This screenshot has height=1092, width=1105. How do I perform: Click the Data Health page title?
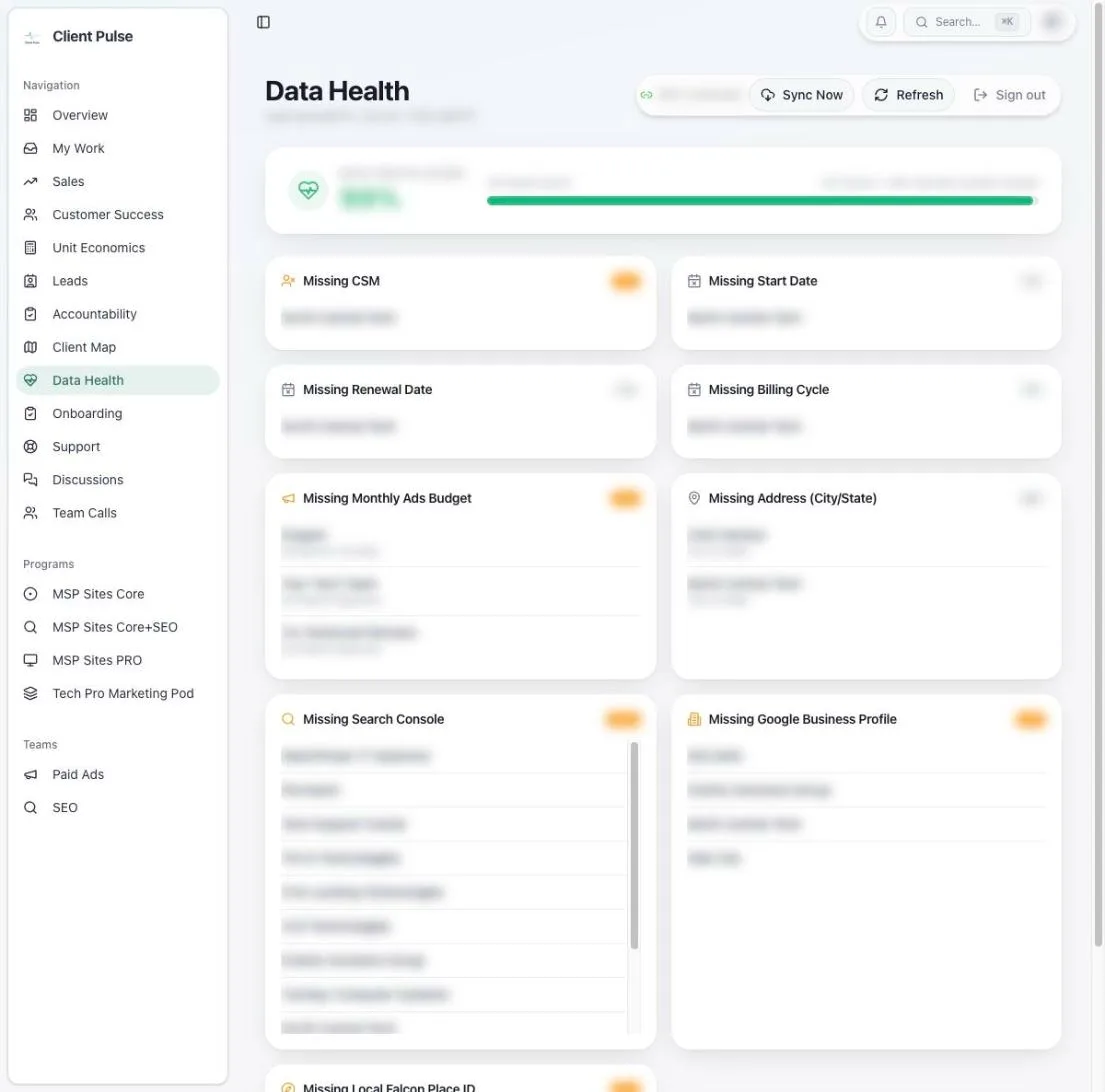[x=337, y=92]
